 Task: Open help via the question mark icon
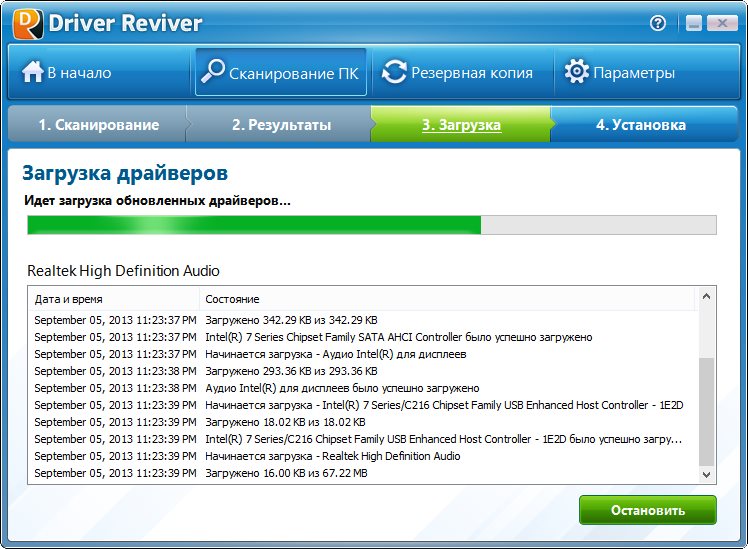point(658,23)
